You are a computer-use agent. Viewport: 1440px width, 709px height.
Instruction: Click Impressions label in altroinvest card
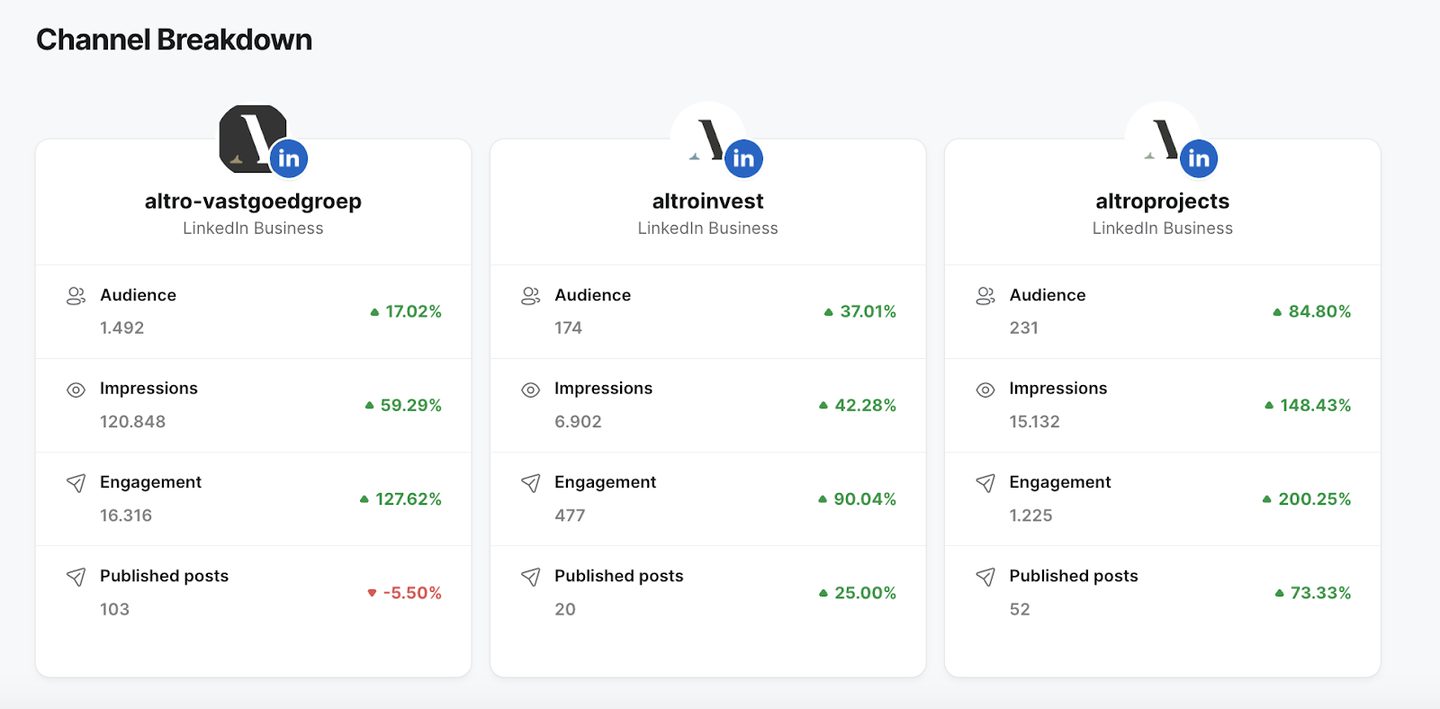[x=603, y=389]
